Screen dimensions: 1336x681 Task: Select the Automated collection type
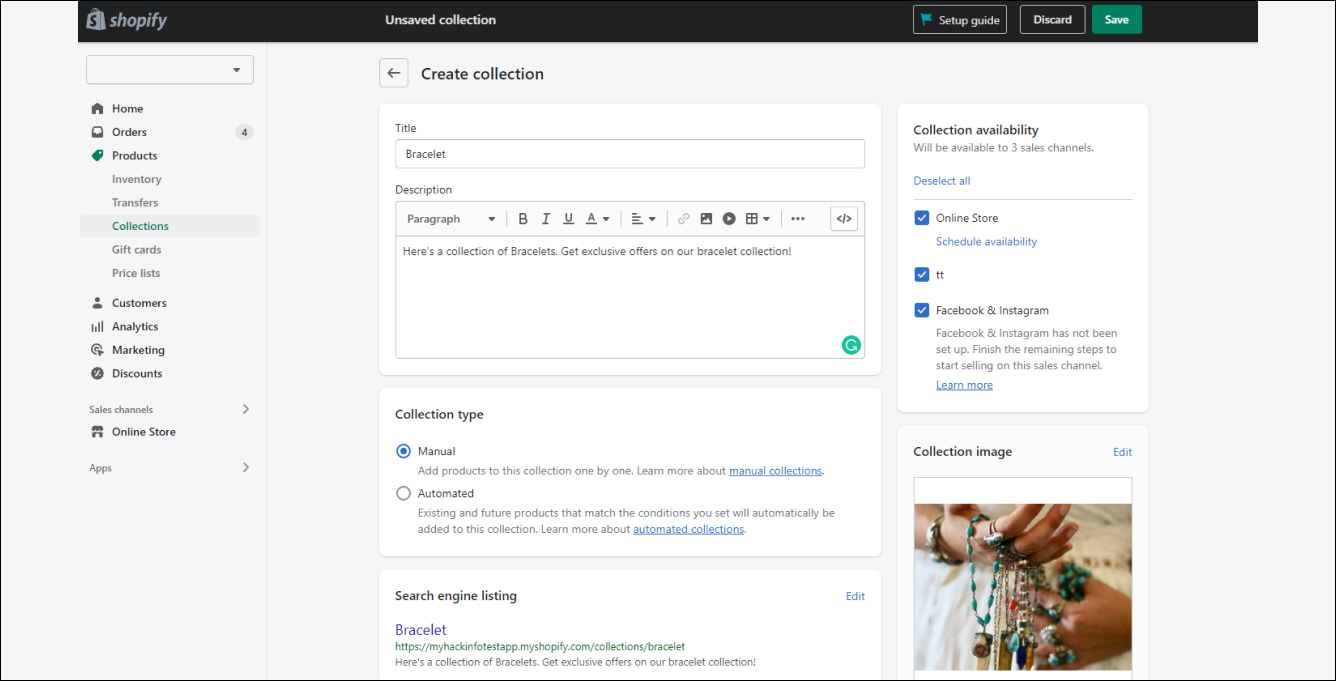(x=403, y=493)
